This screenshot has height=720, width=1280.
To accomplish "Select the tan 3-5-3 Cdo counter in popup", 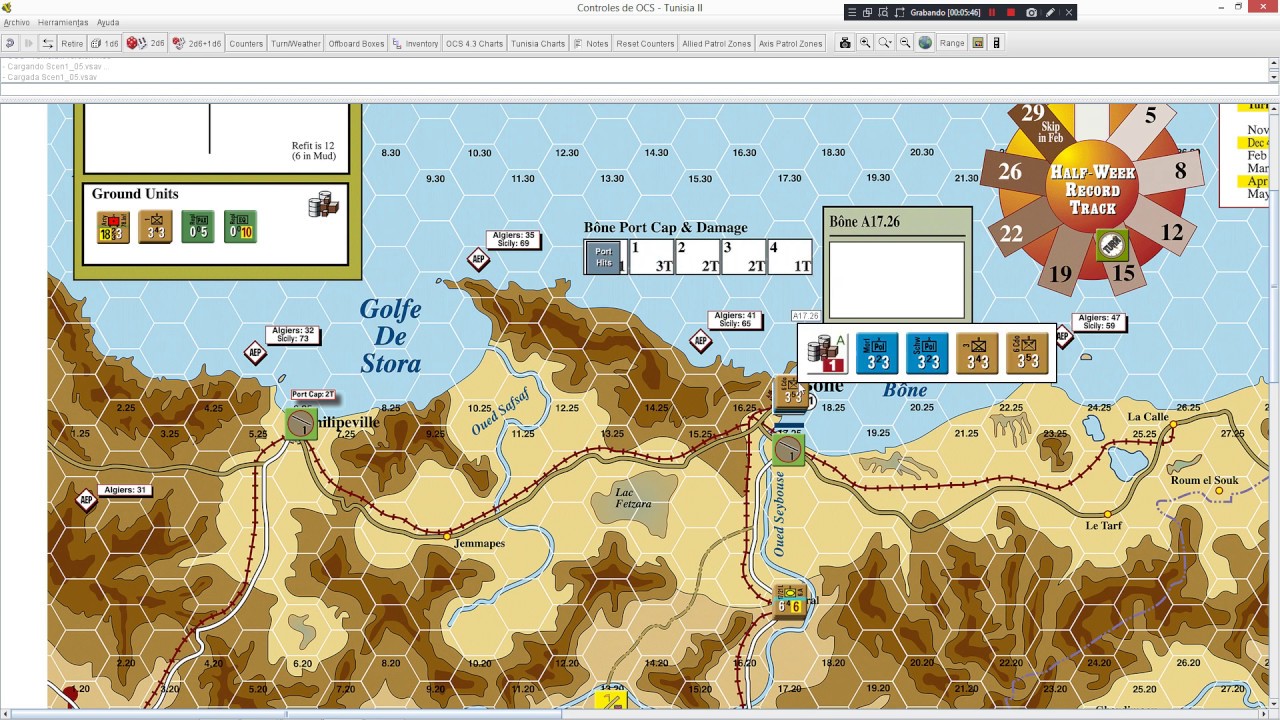I will pyautogui.click(x=1027, y=353).
